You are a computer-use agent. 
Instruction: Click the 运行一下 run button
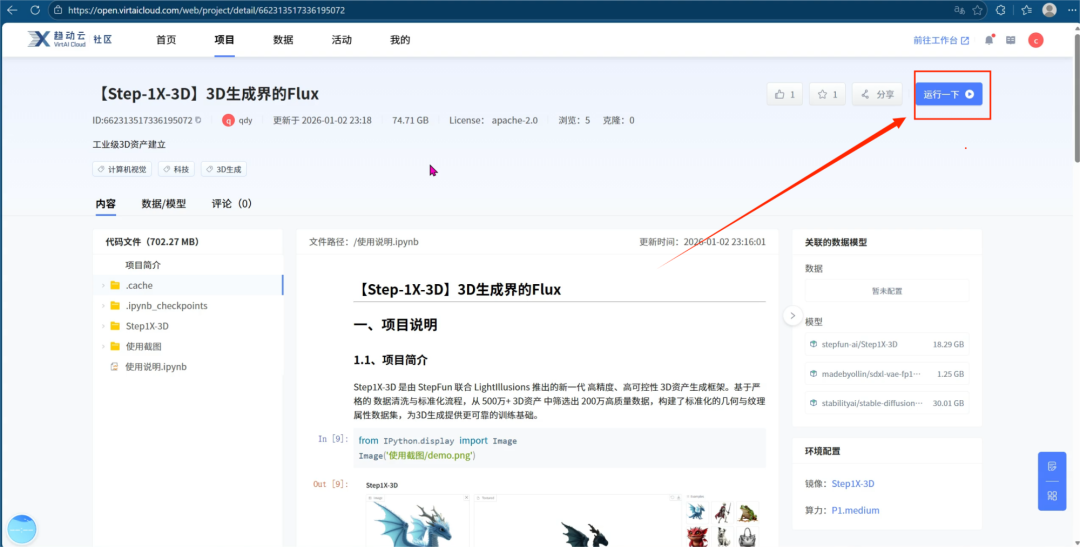pos(948,94)
